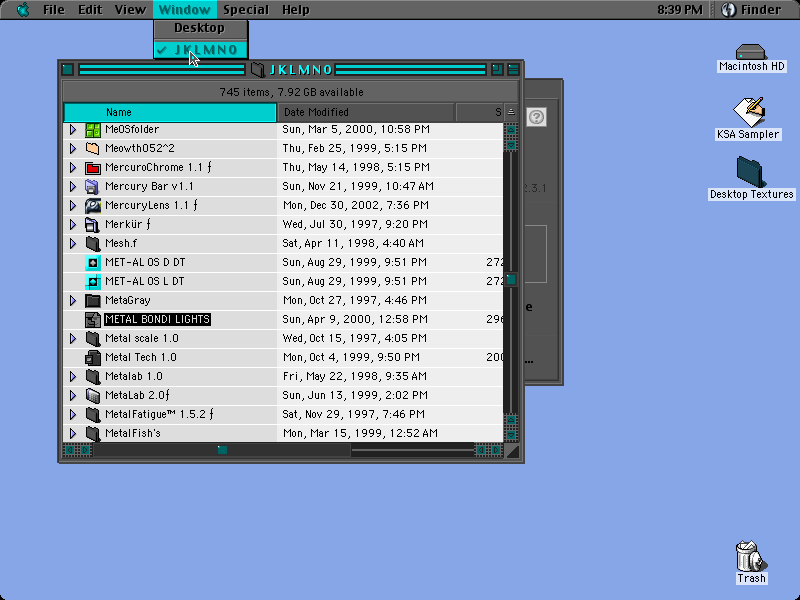Open the File menu

54,10
